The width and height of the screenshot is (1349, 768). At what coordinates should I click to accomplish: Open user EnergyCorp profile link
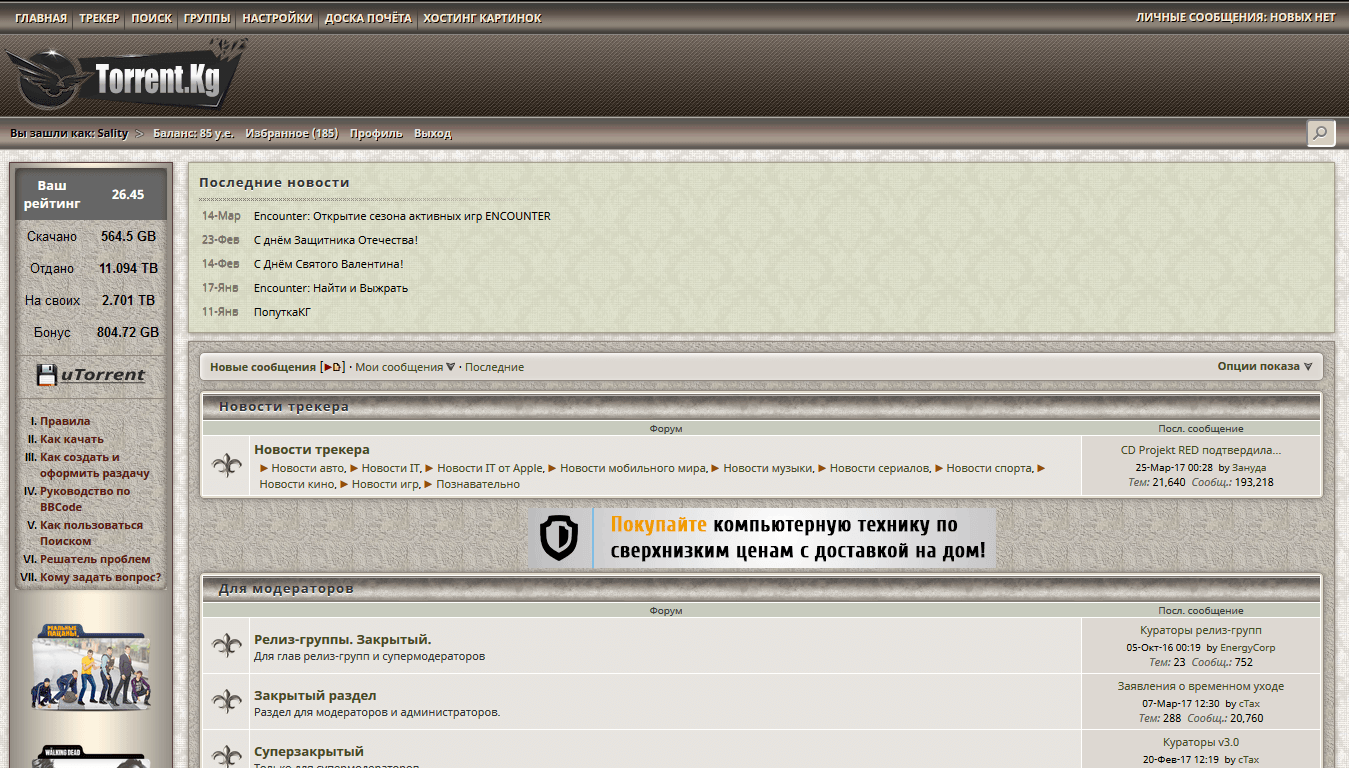click(x=1248, y=647)
